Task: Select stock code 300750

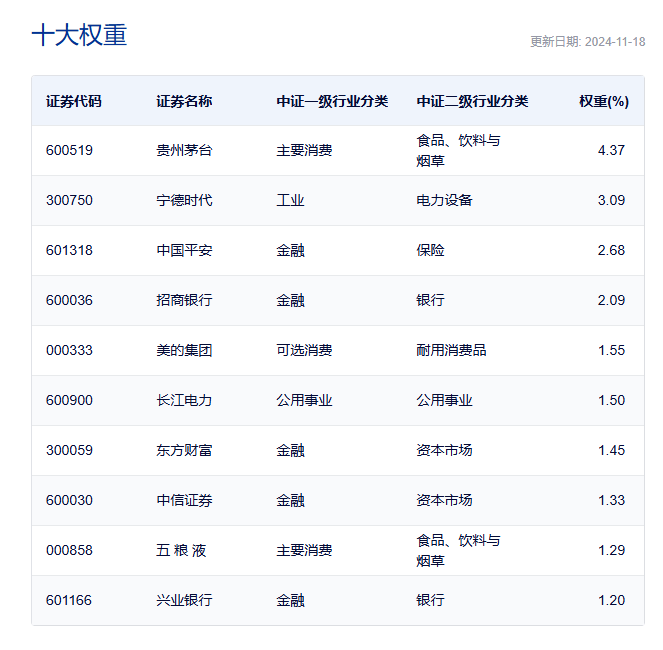Action: [x=69, y=200]
